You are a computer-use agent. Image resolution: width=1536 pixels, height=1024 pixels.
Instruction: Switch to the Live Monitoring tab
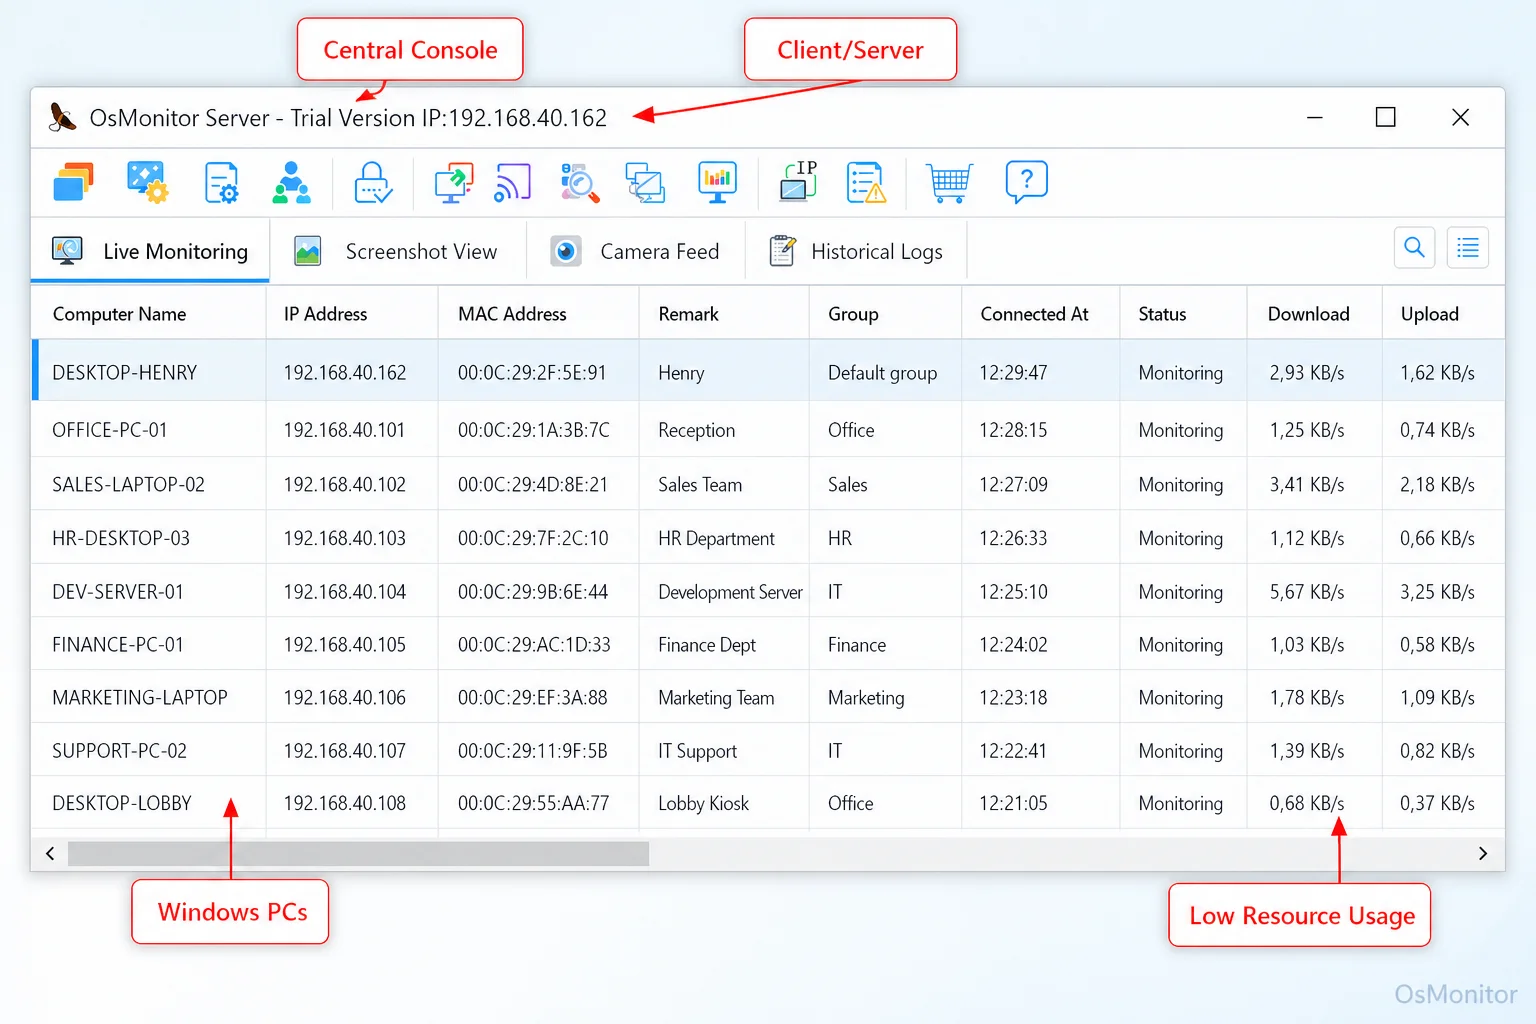[x=150, y=251]
